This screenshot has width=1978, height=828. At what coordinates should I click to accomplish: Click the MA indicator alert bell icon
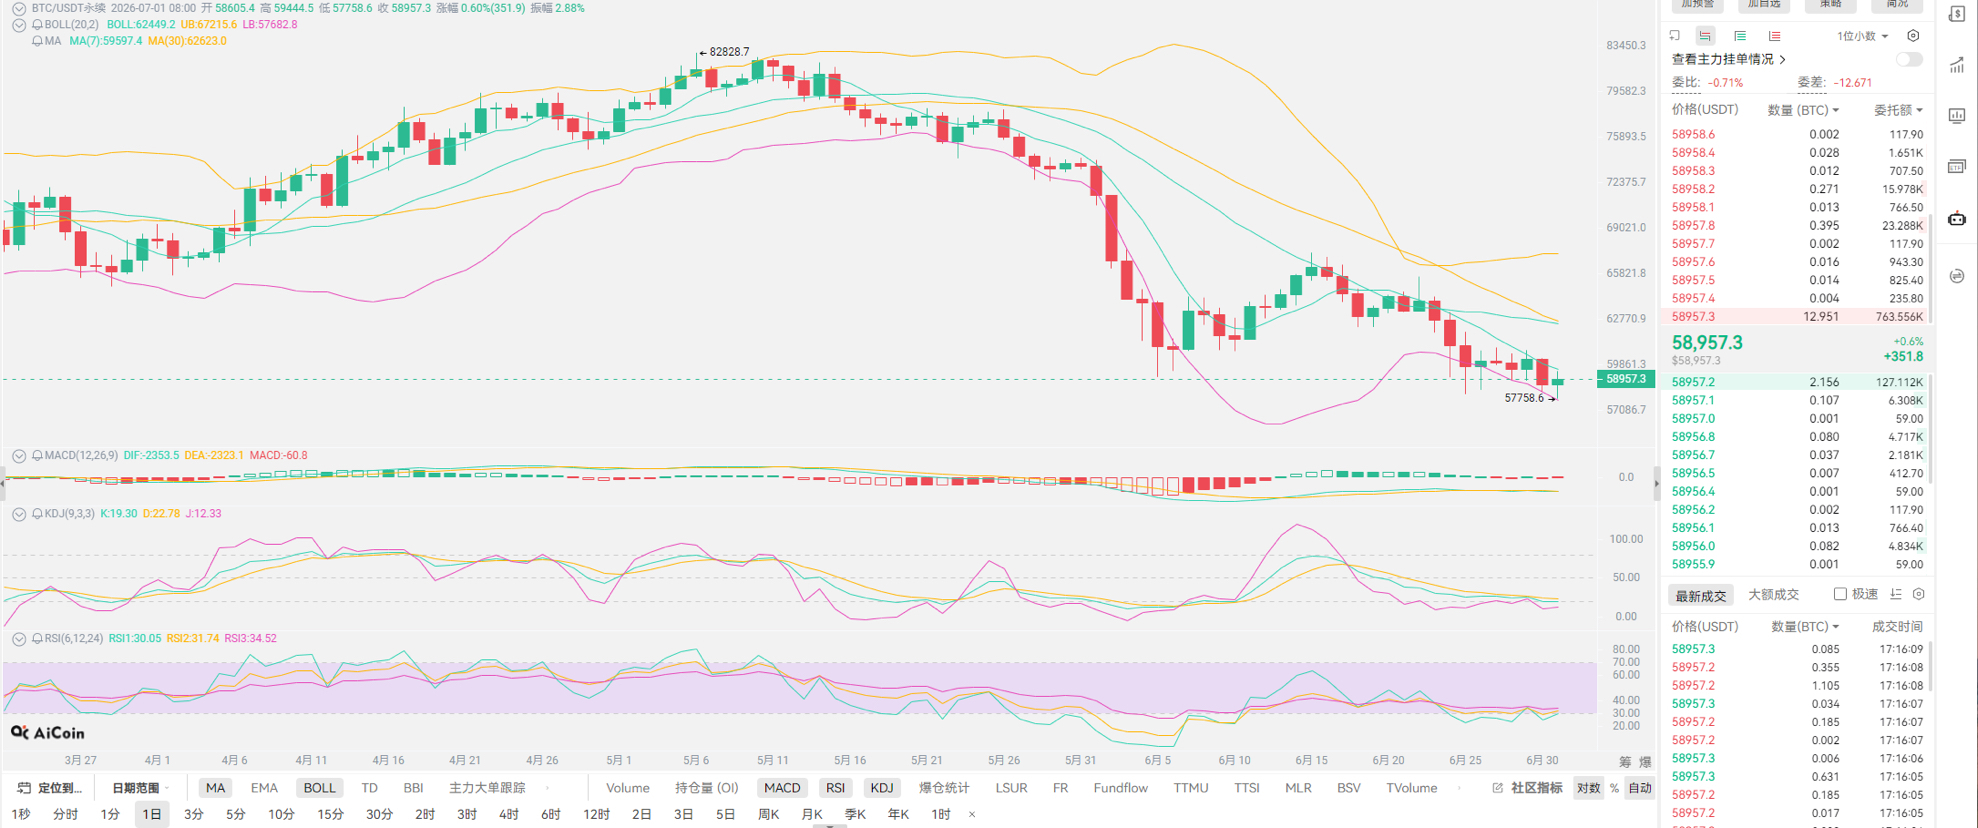(x=37, y=41)
